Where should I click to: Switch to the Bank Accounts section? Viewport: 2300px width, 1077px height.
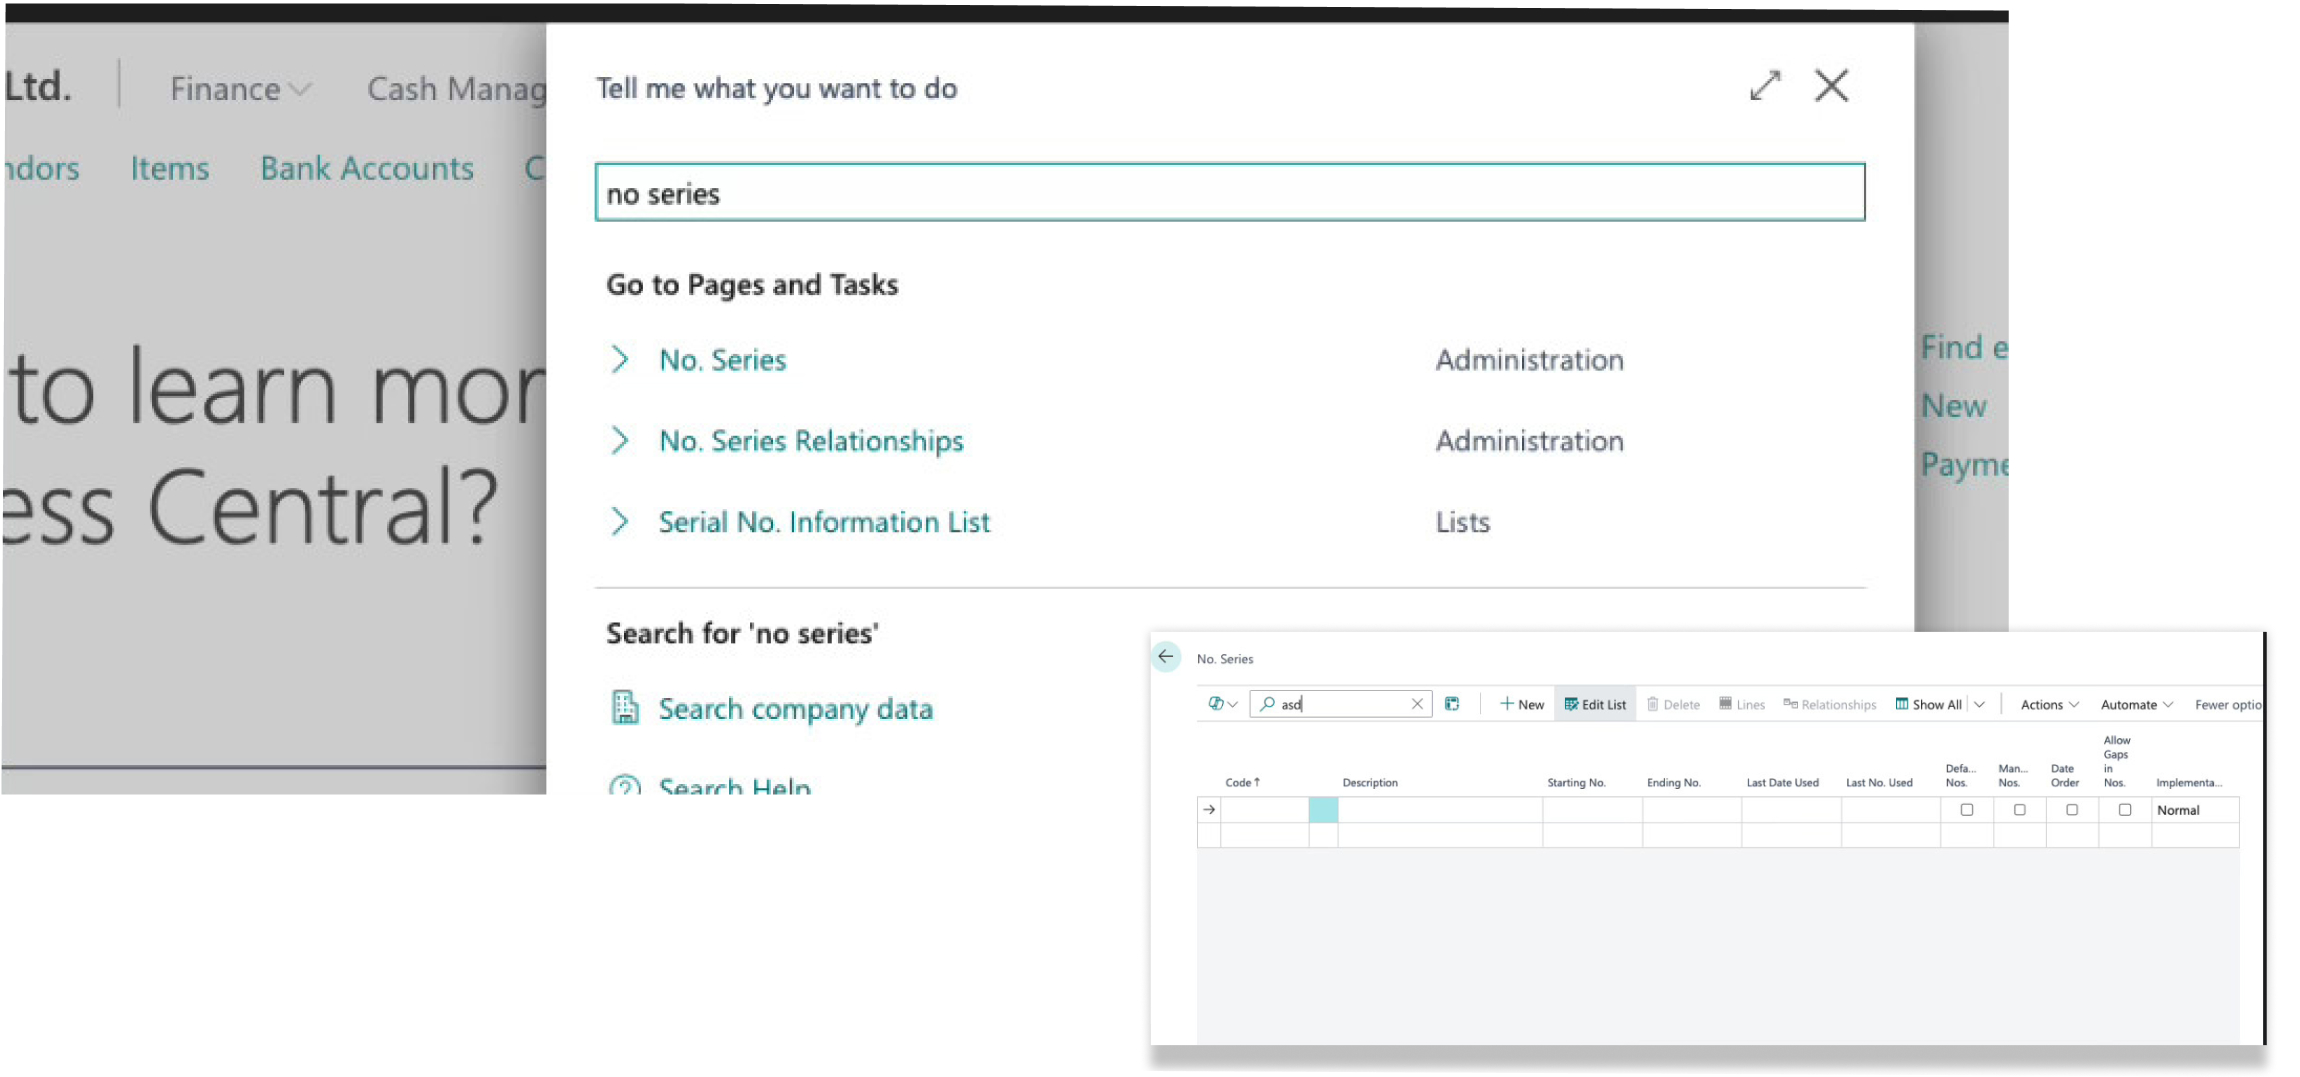click(366, 168)
